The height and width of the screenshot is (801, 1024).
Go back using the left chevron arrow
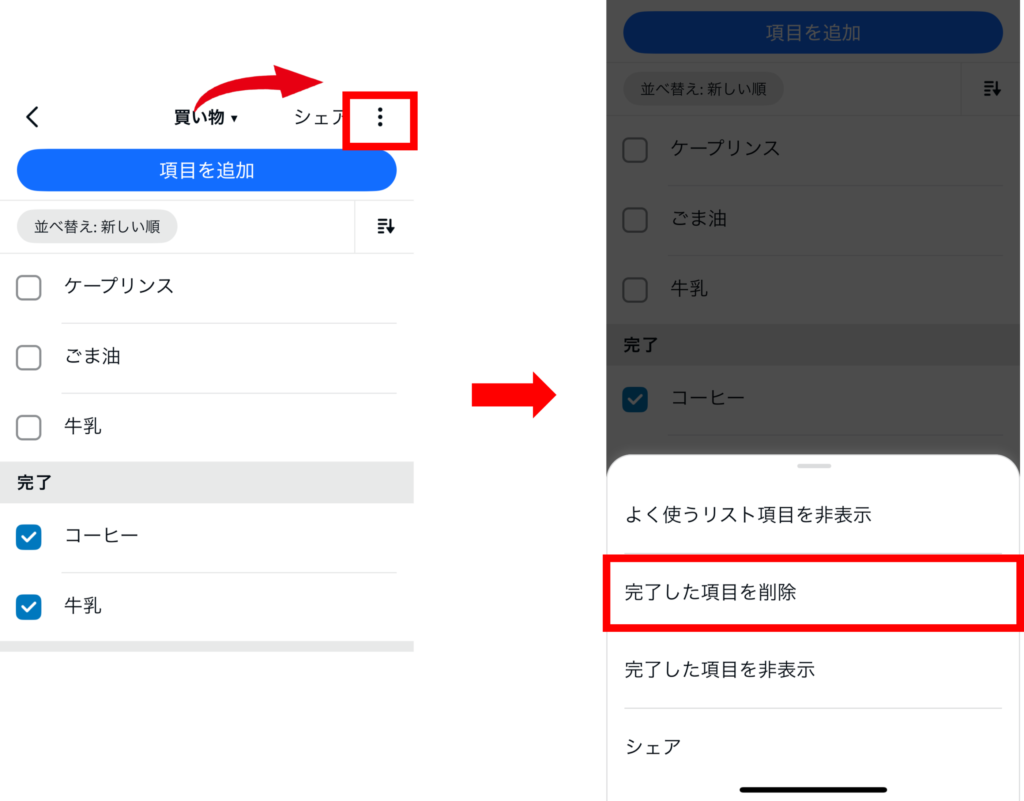(32, 118)
